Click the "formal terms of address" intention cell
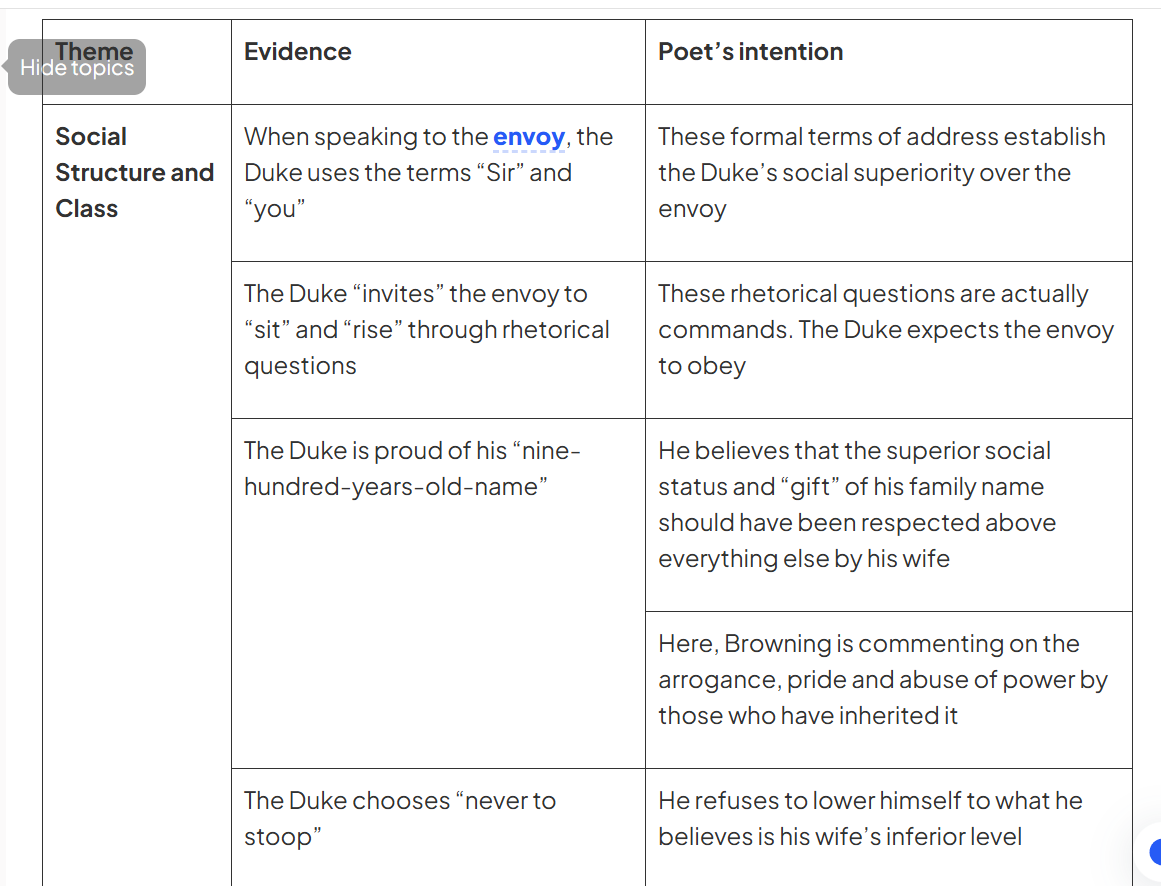 tap(881, 172)
